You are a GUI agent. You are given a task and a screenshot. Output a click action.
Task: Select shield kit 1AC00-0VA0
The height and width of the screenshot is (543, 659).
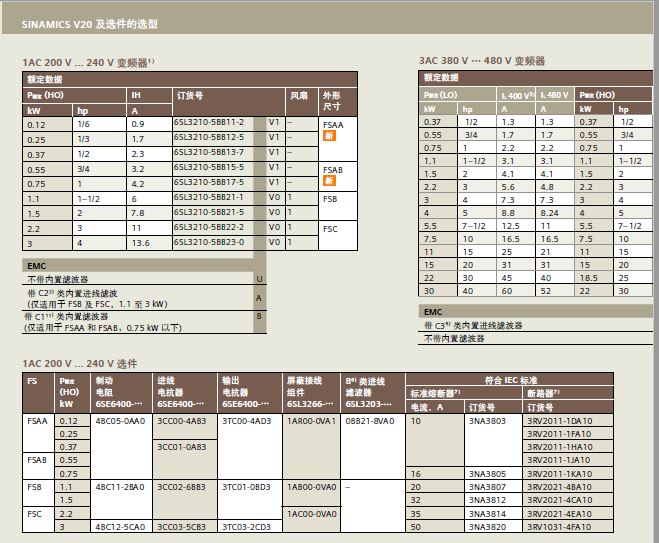(x=311, y=514)
